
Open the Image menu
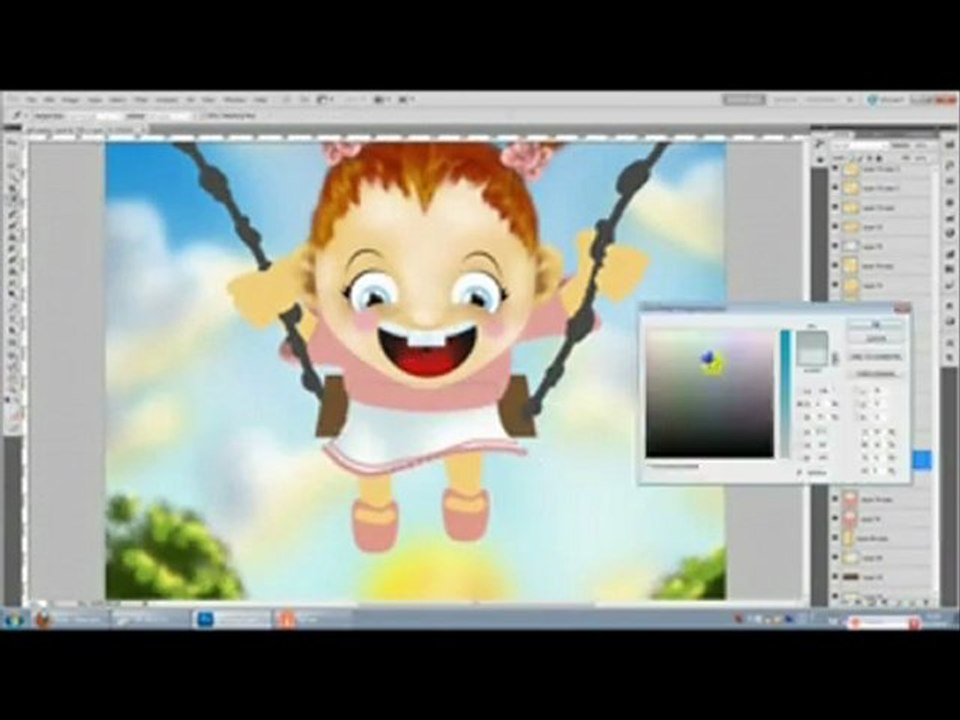click(70, 99)
